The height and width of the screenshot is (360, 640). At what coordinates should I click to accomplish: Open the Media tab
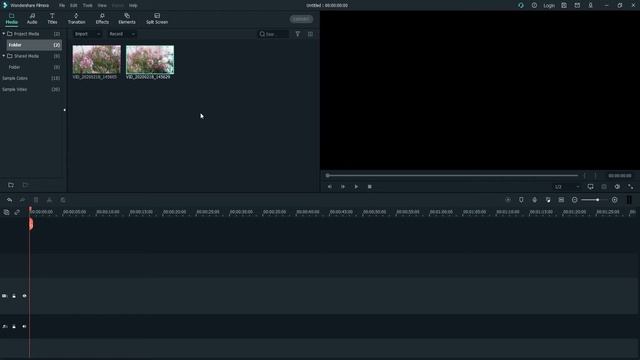click(x=11, y=19)
